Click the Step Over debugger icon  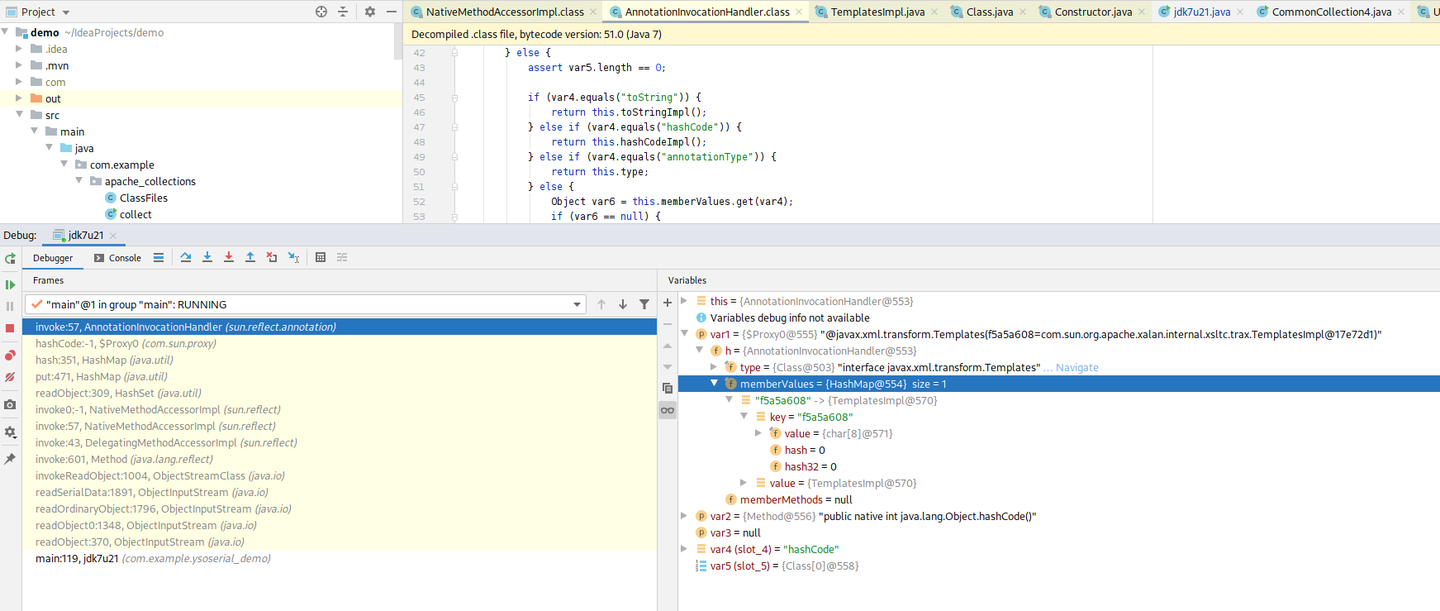186,258
